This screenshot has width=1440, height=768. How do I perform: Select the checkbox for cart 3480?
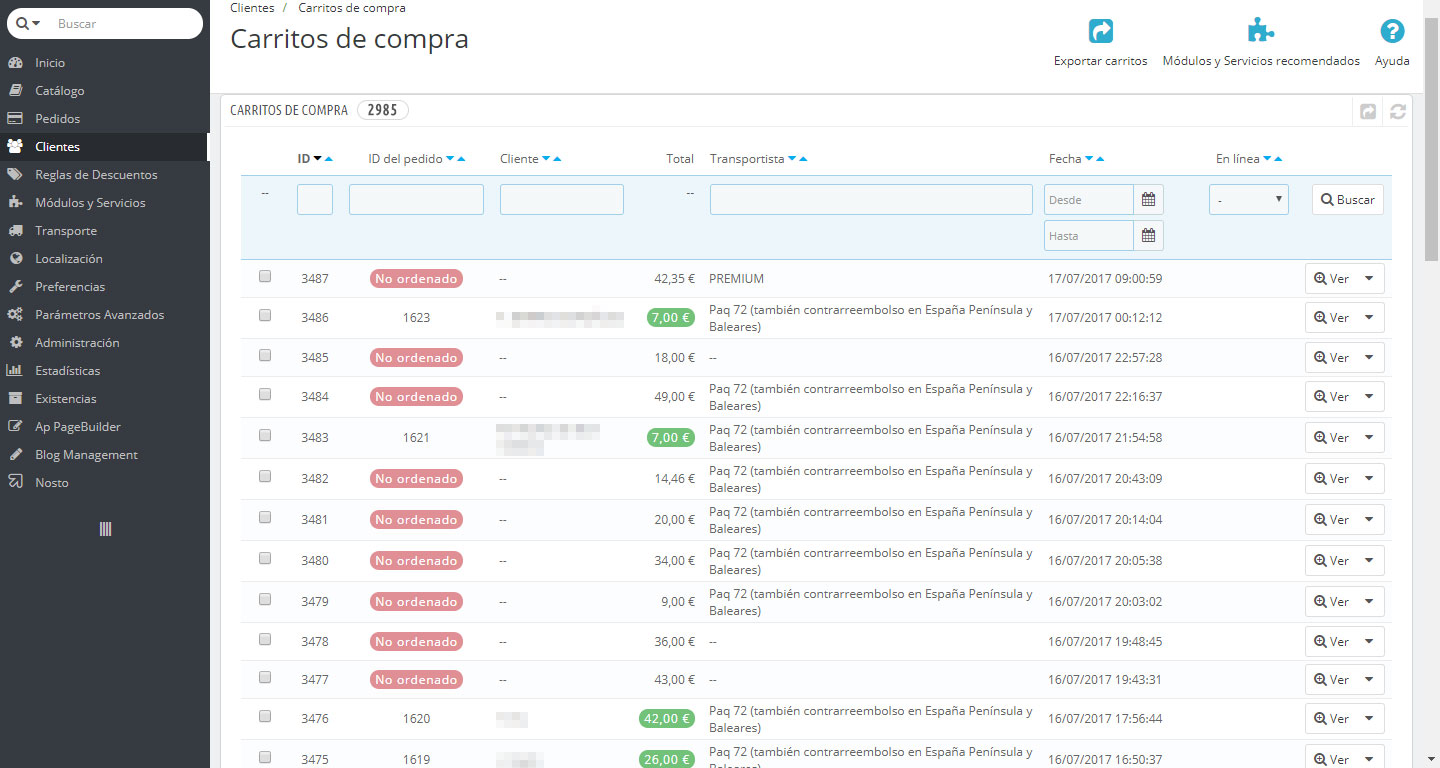265,558
